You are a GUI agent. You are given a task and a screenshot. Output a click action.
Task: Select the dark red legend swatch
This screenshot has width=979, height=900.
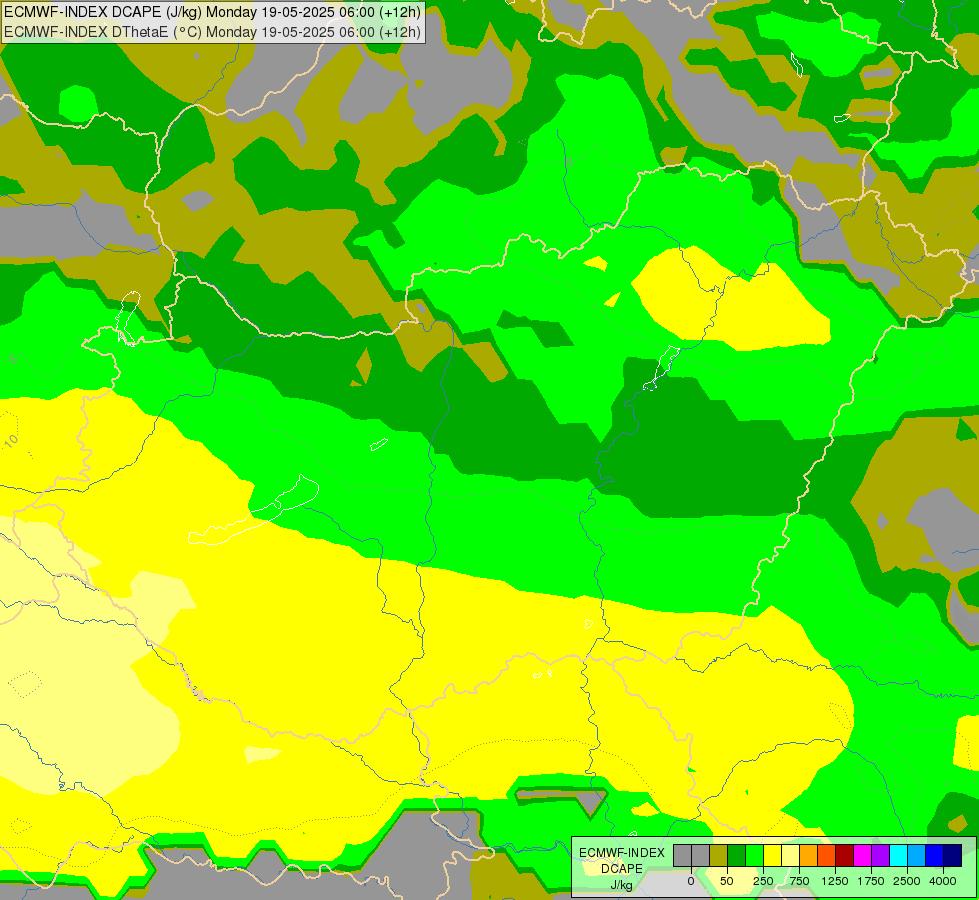pyautogui.click(x=845, y=856)
